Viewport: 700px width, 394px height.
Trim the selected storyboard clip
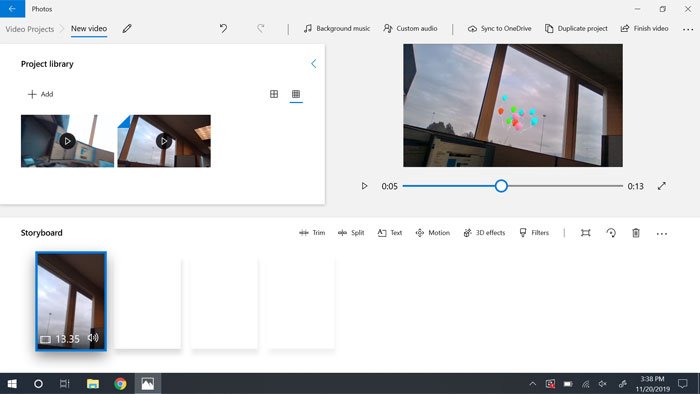coord(312,233)
